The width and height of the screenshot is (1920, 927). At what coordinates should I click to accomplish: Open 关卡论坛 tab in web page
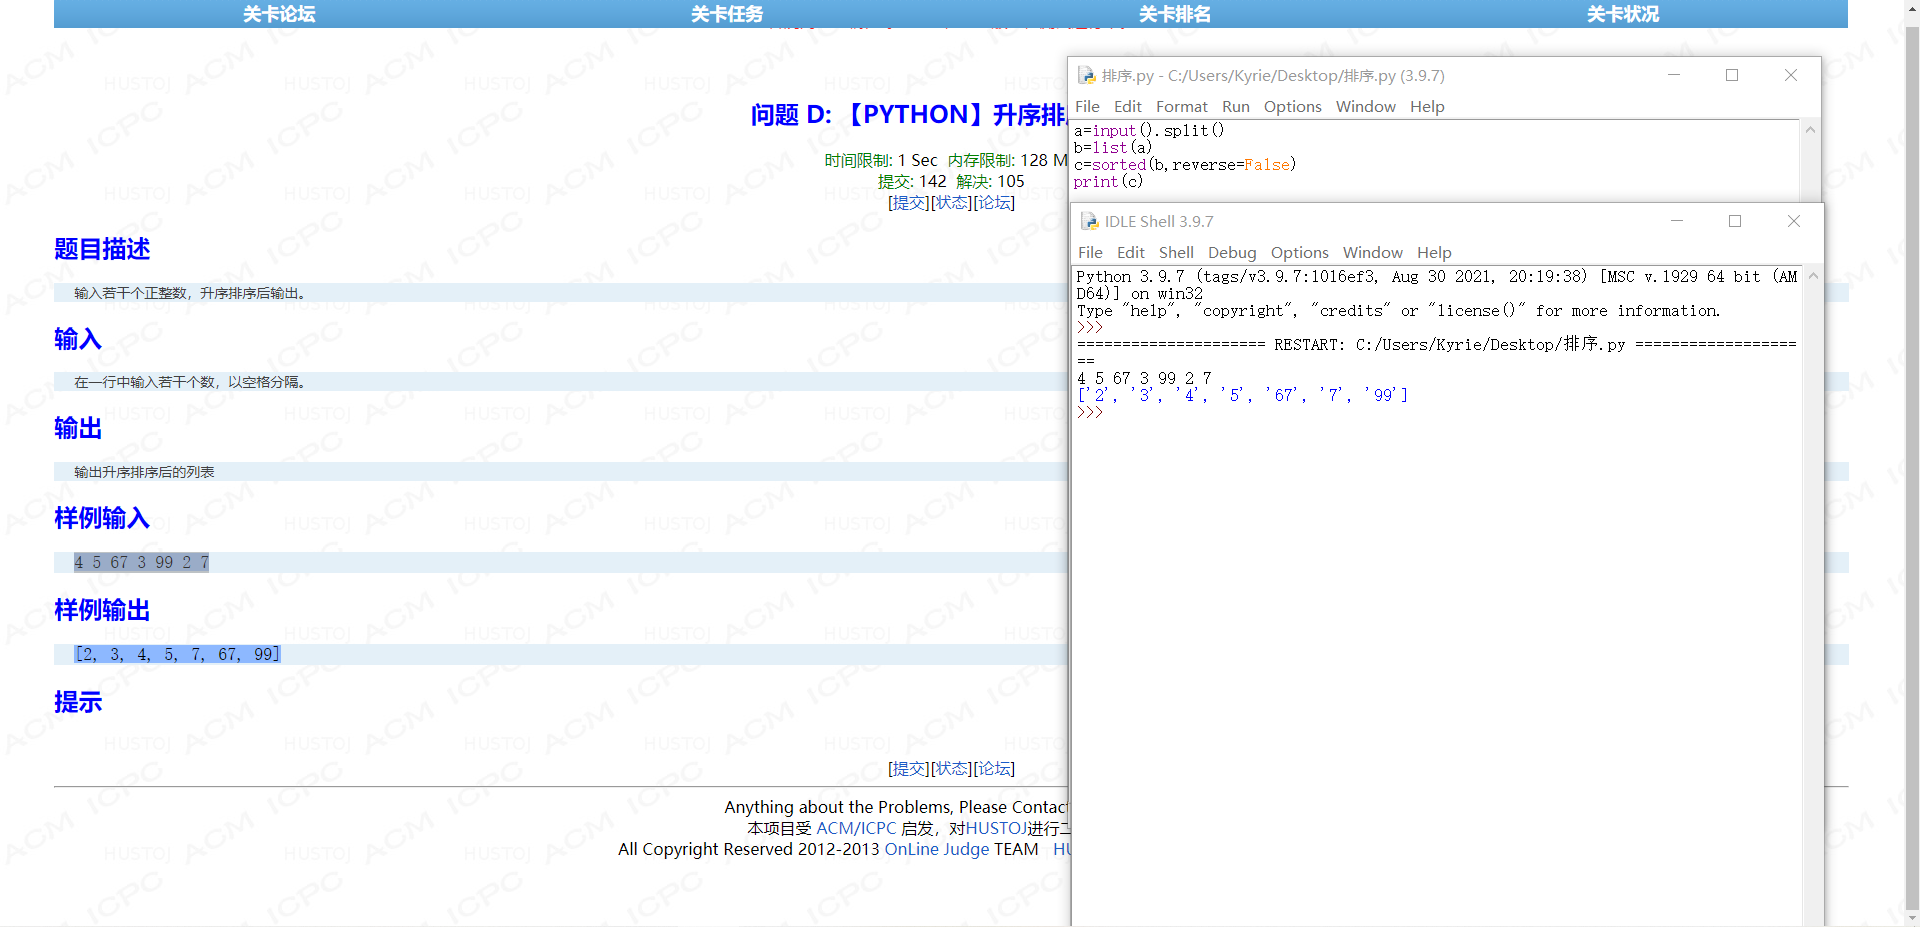[278, 14]
